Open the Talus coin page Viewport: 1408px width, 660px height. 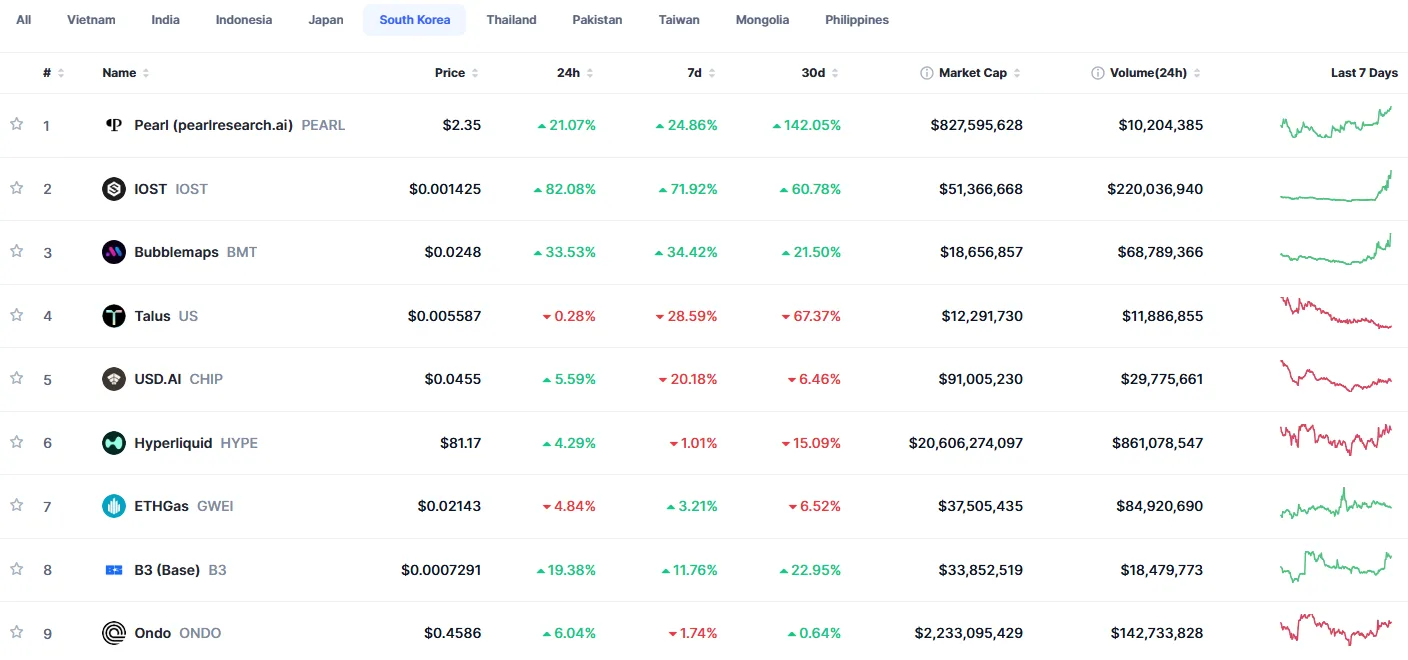coord(152,316)
